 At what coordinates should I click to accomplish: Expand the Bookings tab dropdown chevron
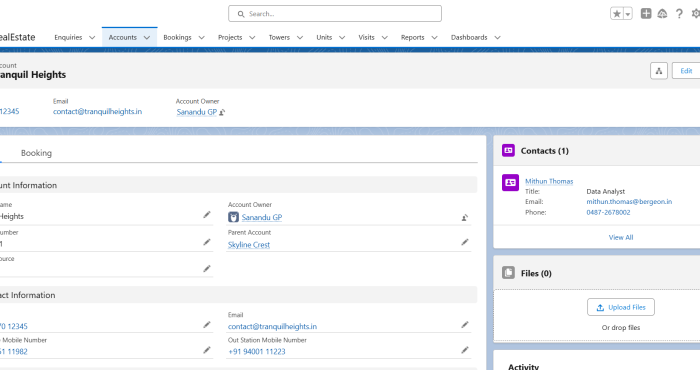[201, 37]
